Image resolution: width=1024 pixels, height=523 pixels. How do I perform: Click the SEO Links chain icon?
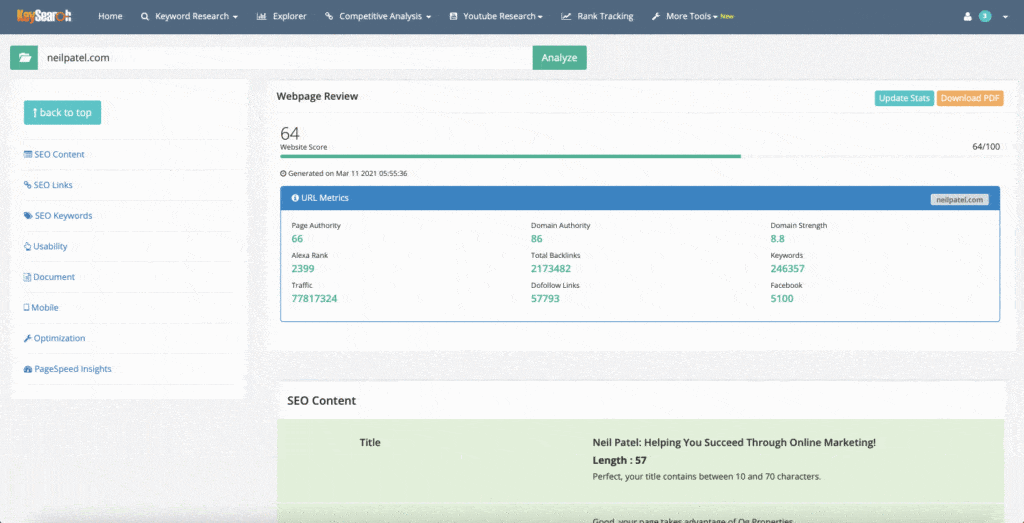(27, 185)
